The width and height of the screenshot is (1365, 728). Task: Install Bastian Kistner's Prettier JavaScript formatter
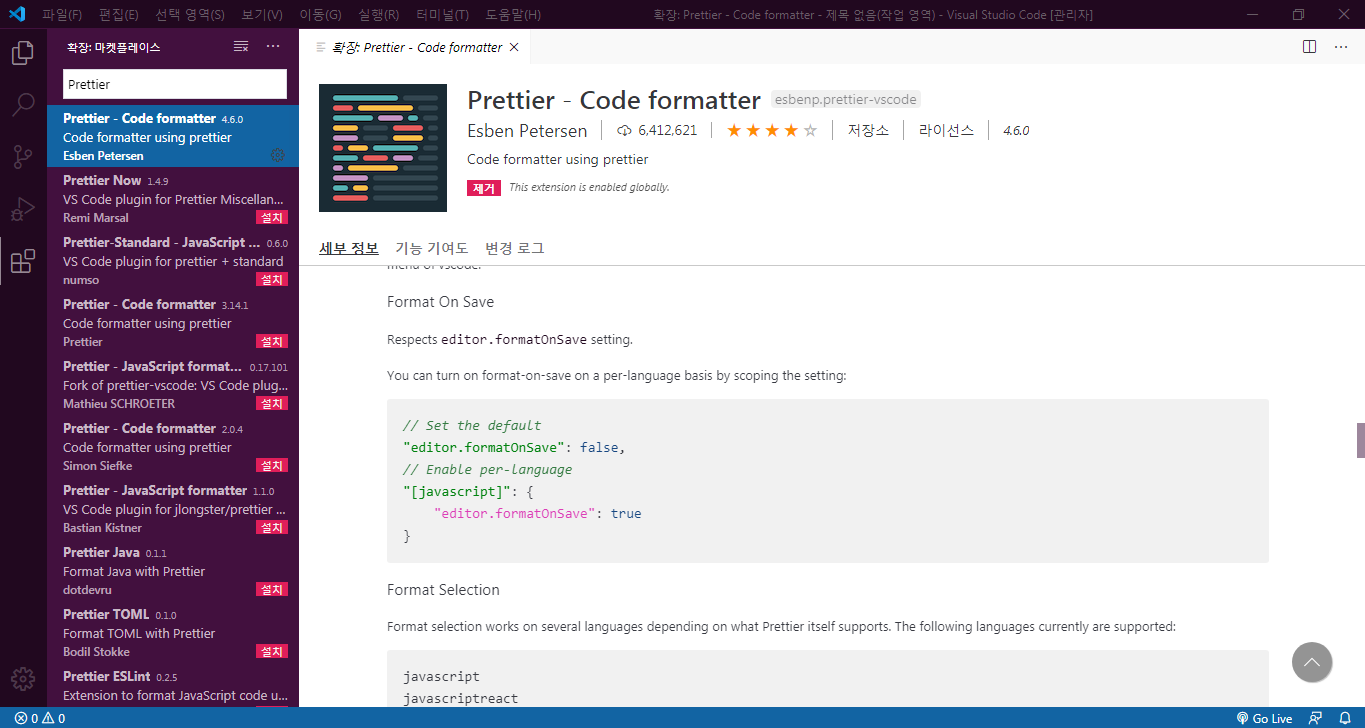[x=271, y=527]
